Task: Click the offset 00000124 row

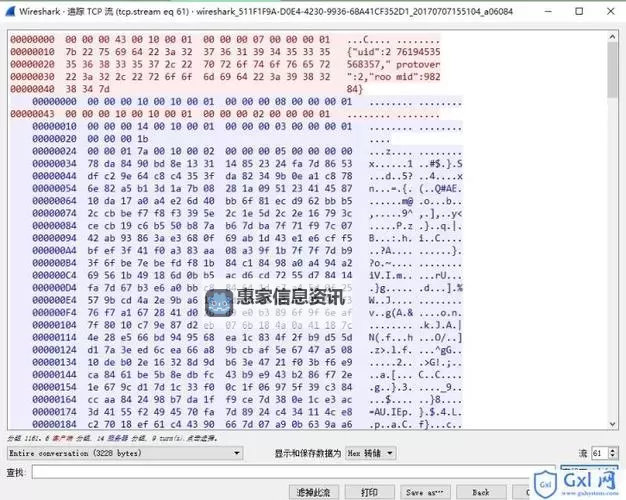Action: pyautogui.click(x=247, y=350)
